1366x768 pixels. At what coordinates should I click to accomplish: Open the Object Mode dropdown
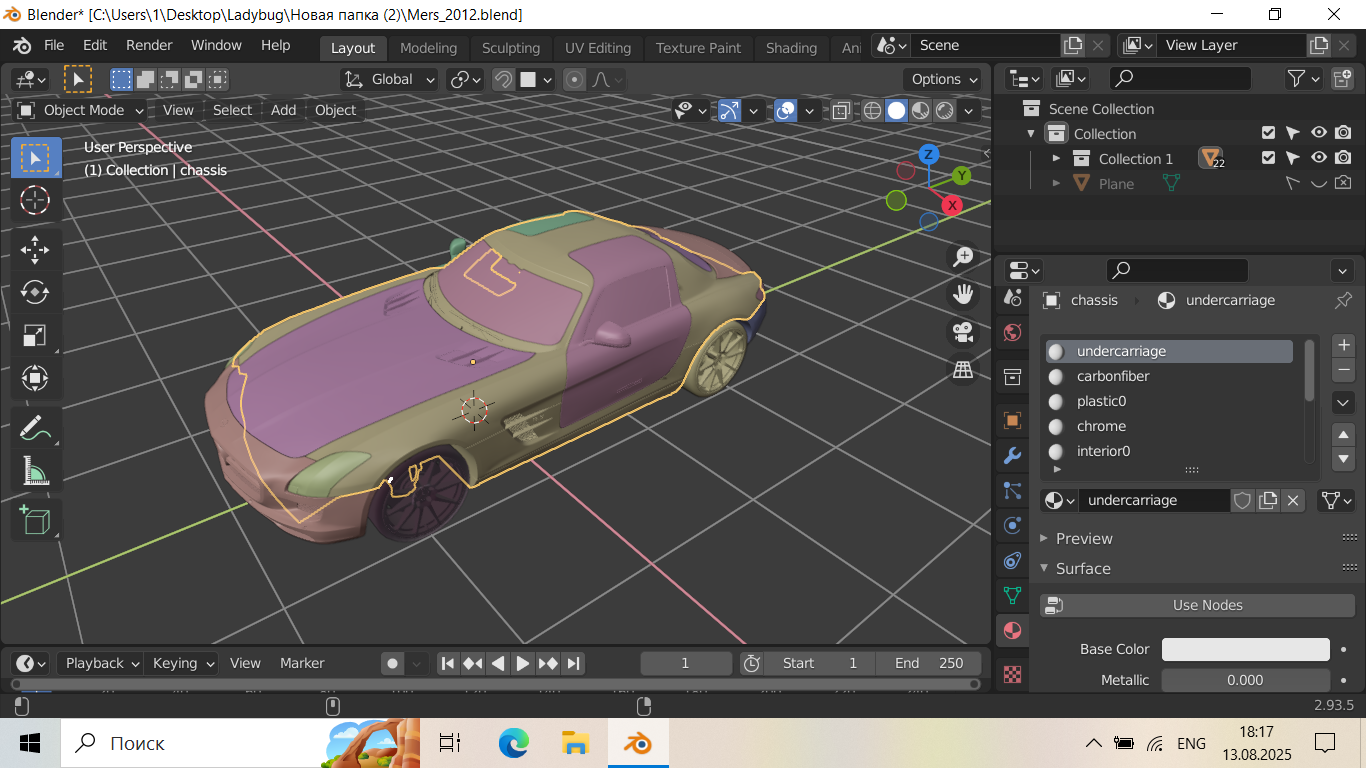coord(82,110)
